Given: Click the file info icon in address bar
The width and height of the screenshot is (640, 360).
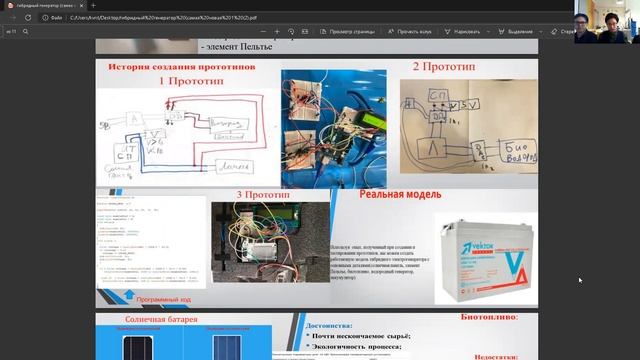Looking at the screenshot, I should coord(45,18).
